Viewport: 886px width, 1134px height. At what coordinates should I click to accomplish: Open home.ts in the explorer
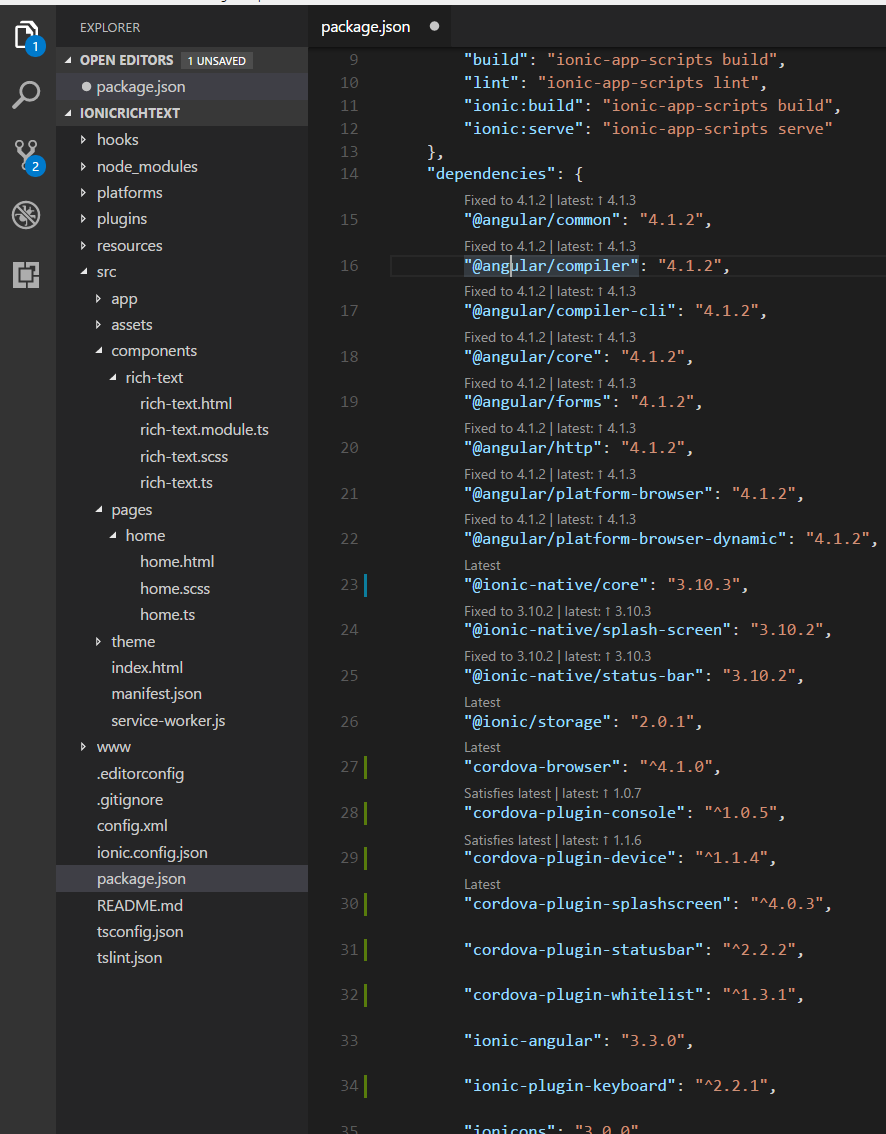[167, 614]
